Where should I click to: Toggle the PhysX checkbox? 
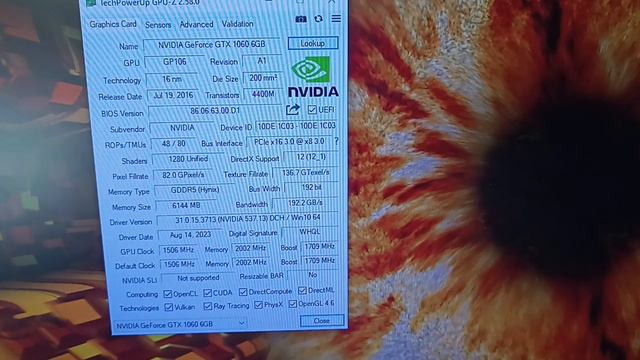pos(258,305)
